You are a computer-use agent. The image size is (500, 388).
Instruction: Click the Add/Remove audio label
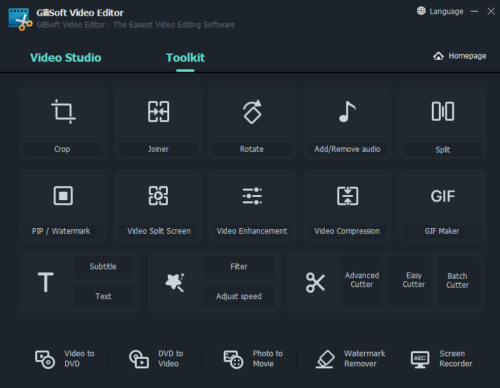[347, 149]
